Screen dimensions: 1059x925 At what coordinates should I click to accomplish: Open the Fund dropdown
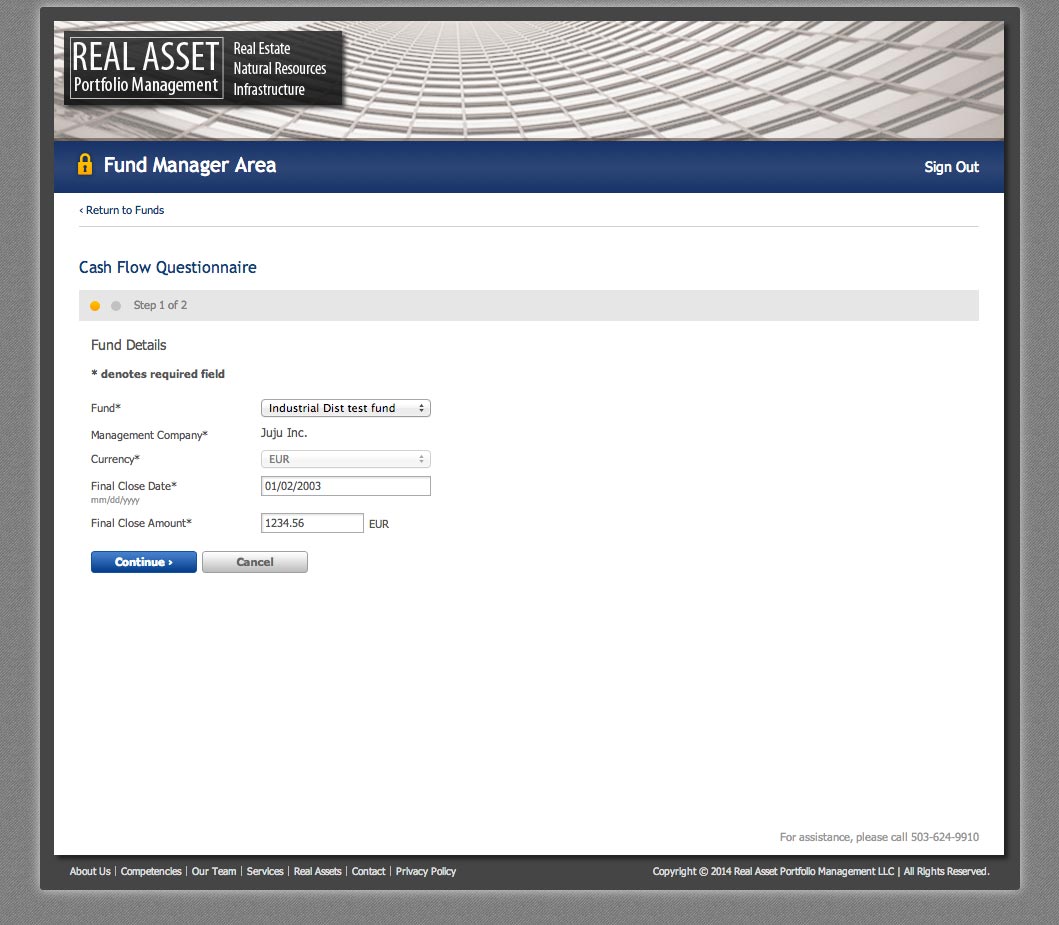point(345,408)
